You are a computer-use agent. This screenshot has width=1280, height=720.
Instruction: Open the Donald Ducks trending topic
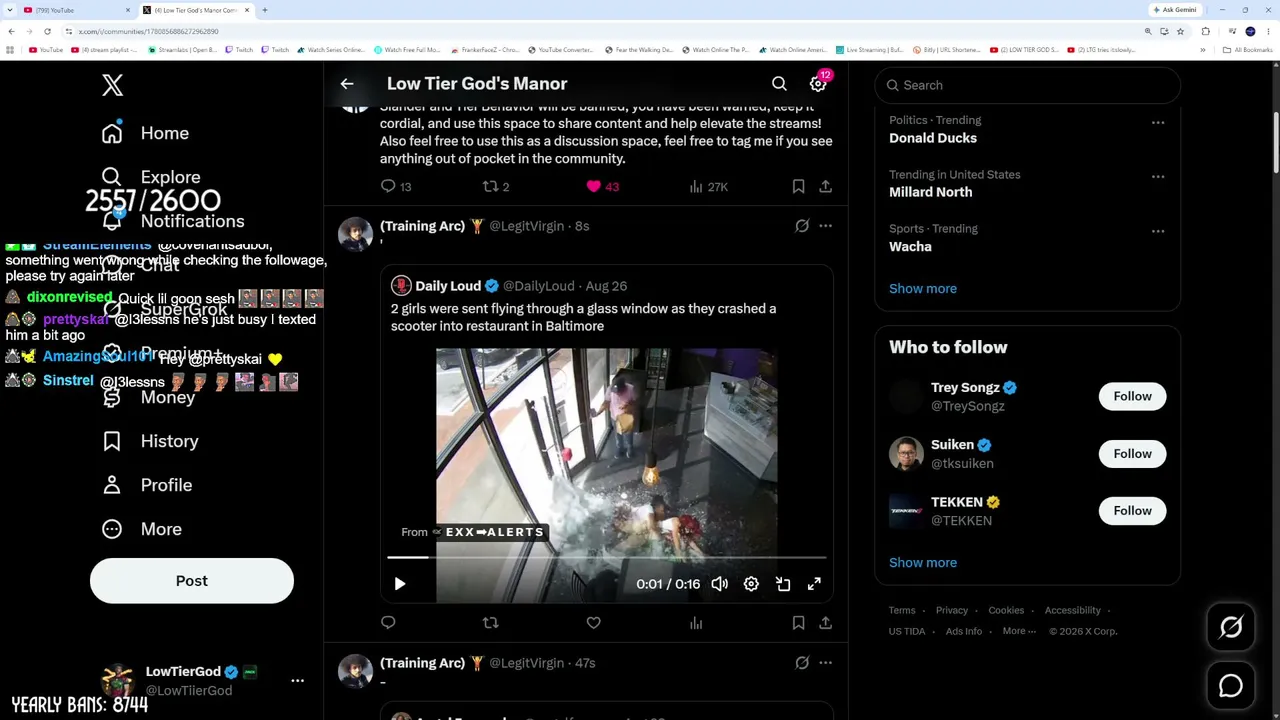tap(933, 138)
